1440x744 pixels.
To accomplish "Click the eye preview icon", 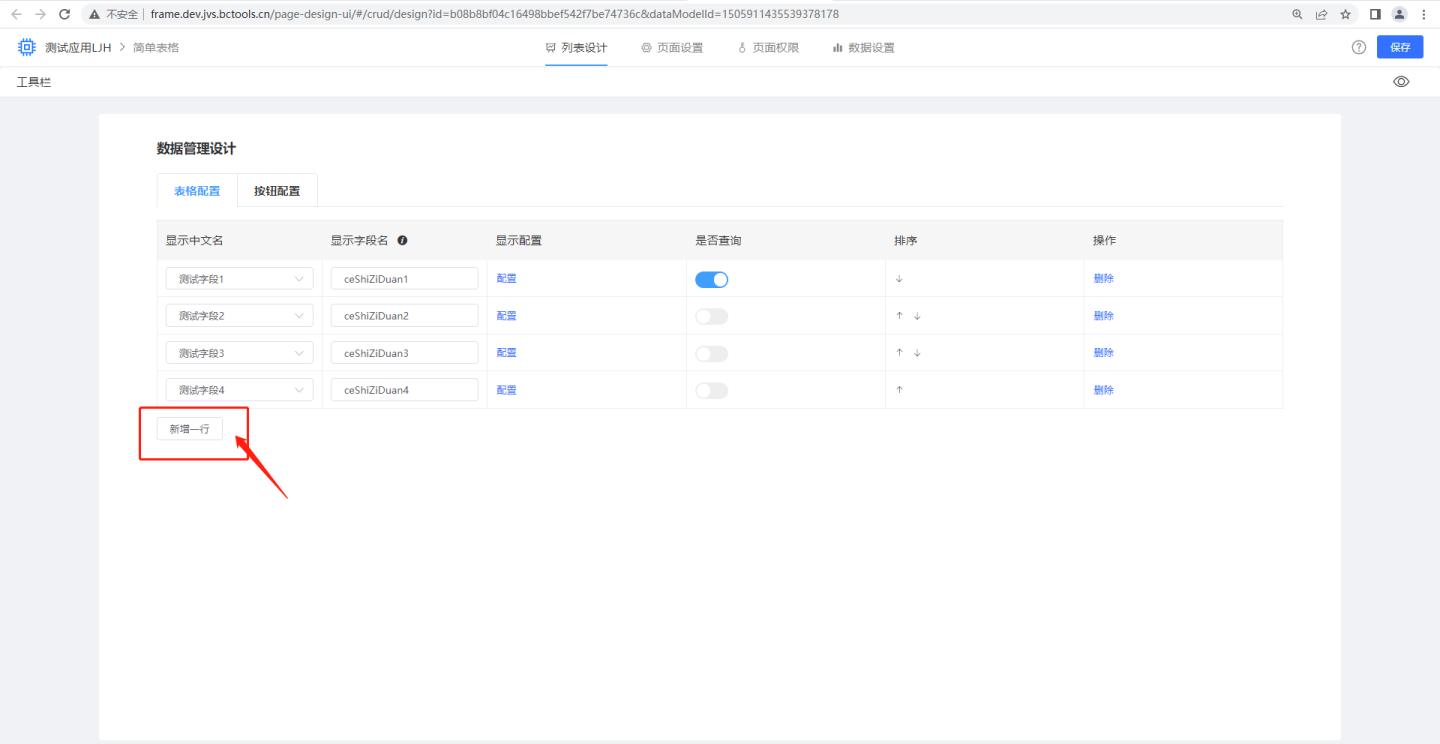I will [x=1401, y=82].
